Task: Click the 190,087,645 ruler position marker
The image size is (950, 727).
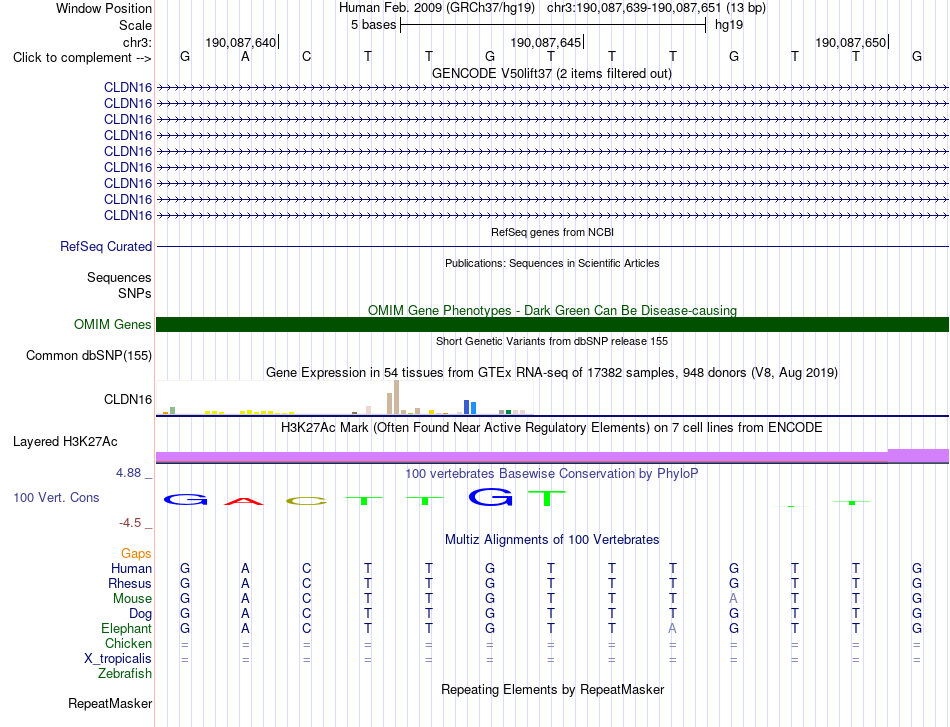Action: click(545, 42)
